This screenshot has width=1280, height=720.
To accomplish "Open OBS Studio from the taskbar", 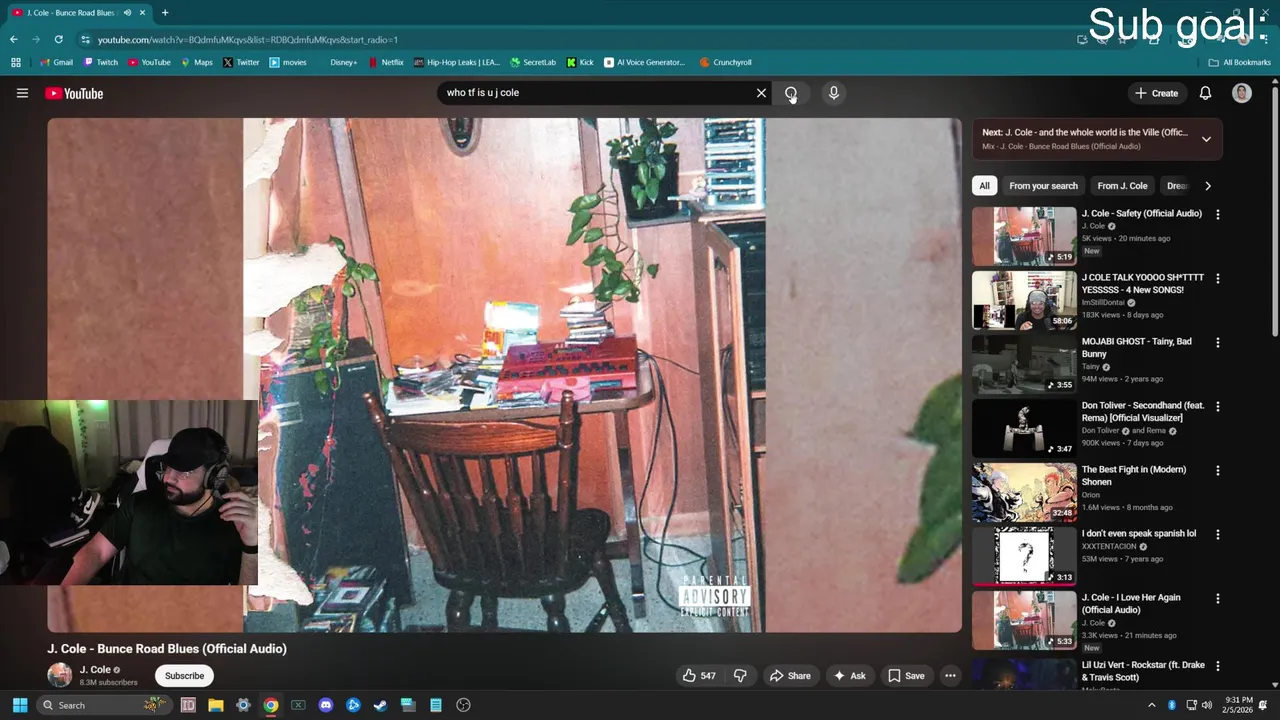I will point(463,705).
